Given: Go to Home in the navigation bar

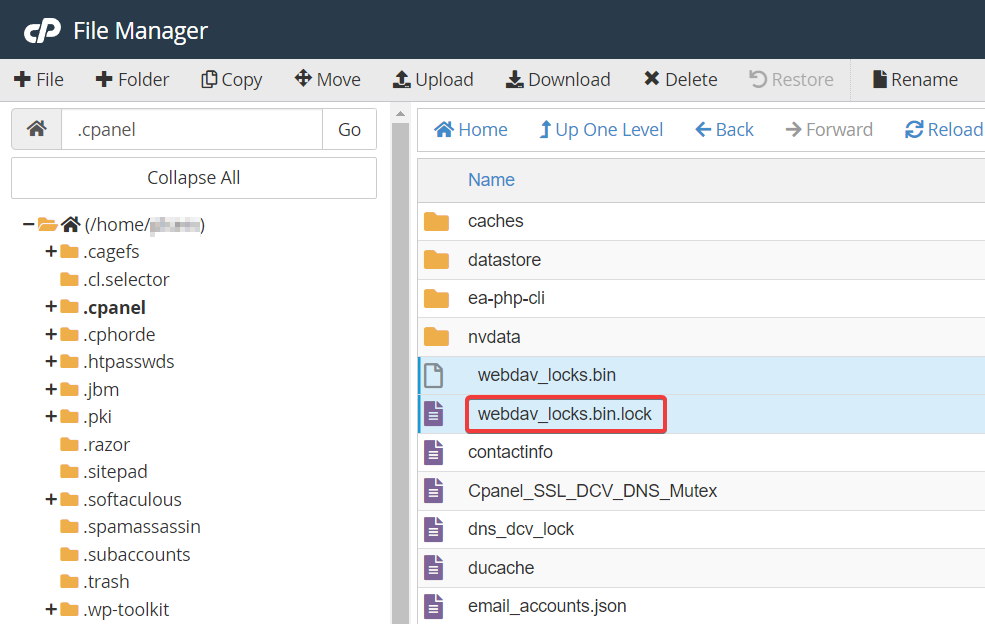Looking at the screenshot, I should point(471,129).
